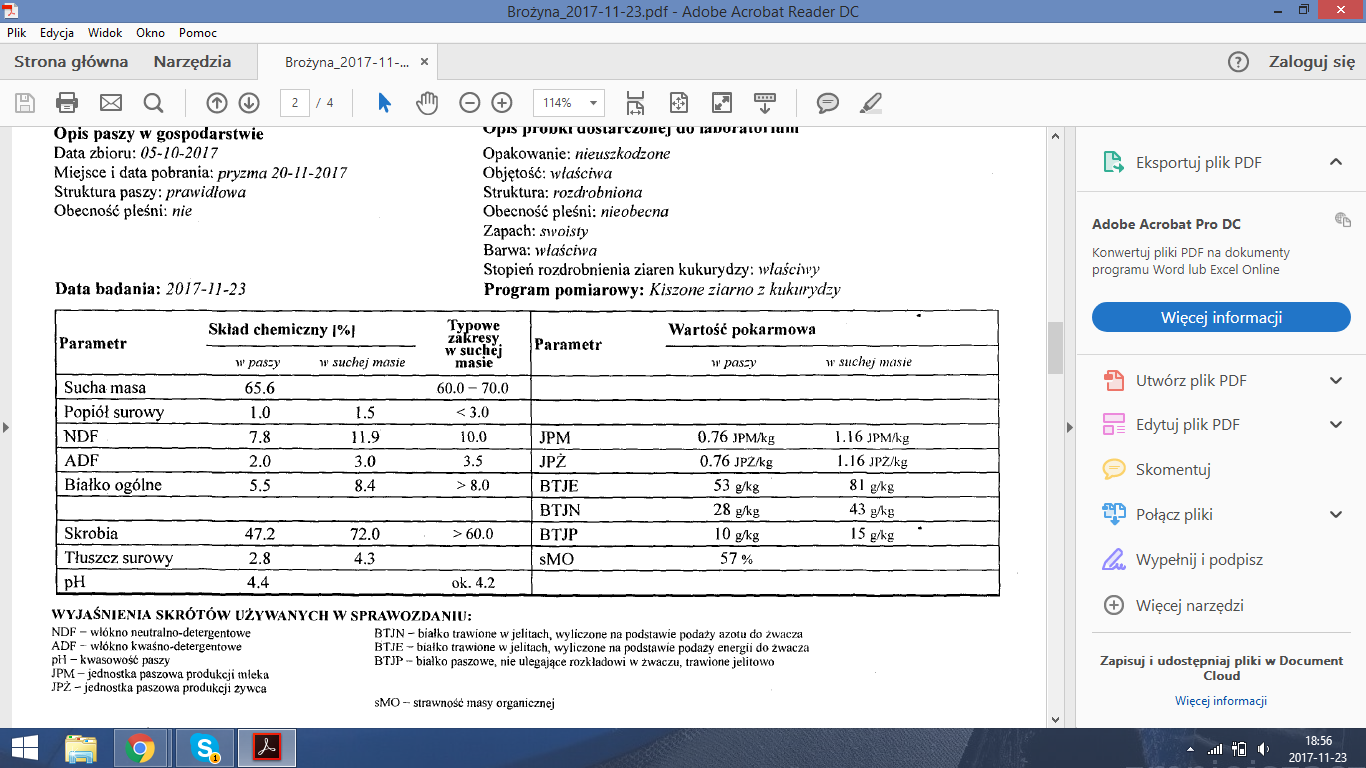1366x768 pixels.
Task: Zoom out with the minus button
Action: click(470, 103)
